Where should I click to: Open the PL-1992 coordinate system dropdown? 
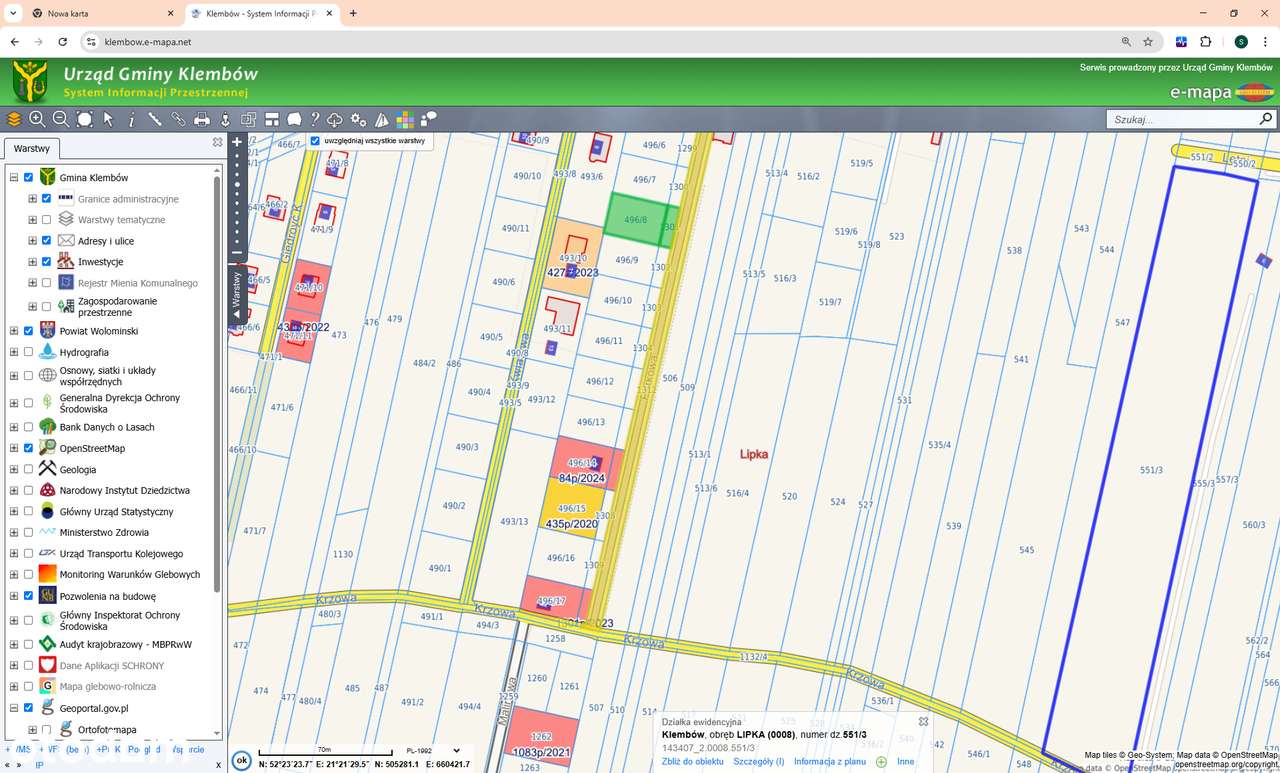pos(432,750)
